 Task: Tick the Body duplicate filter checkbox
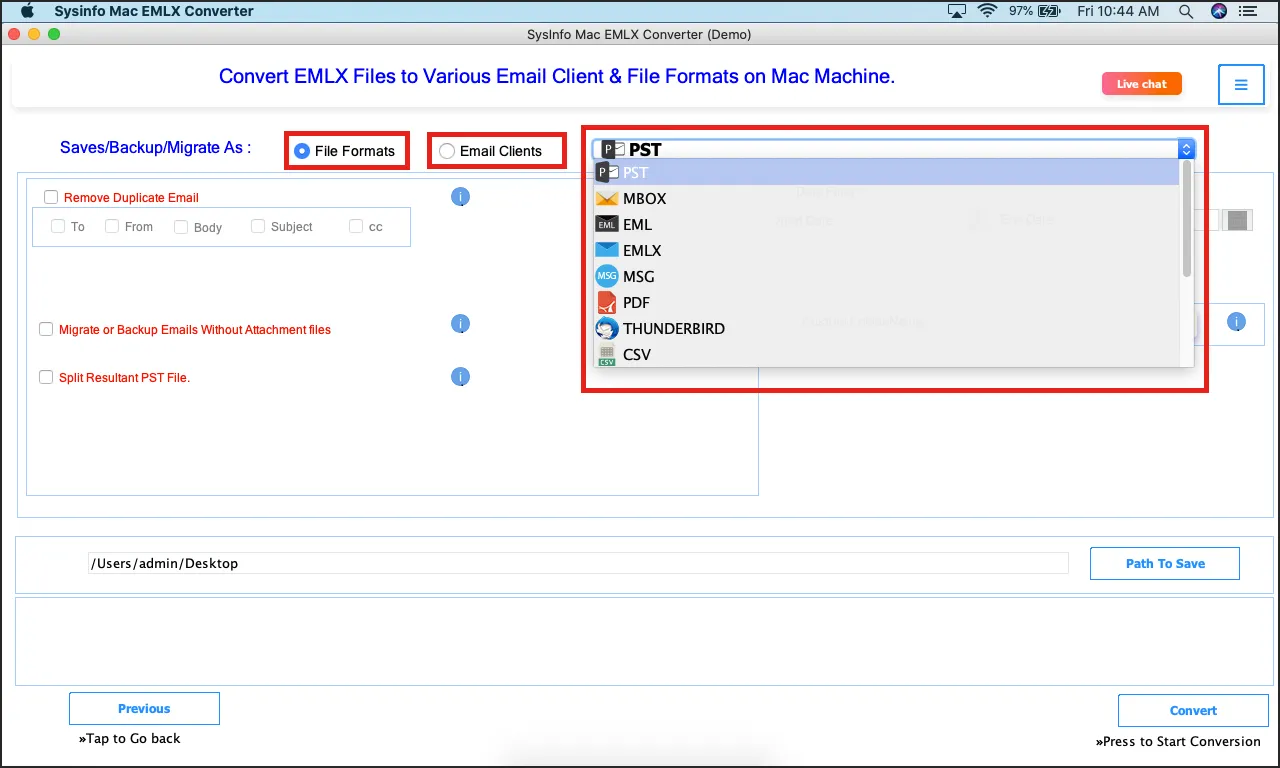pyautogui.click(x=181, y=227)
